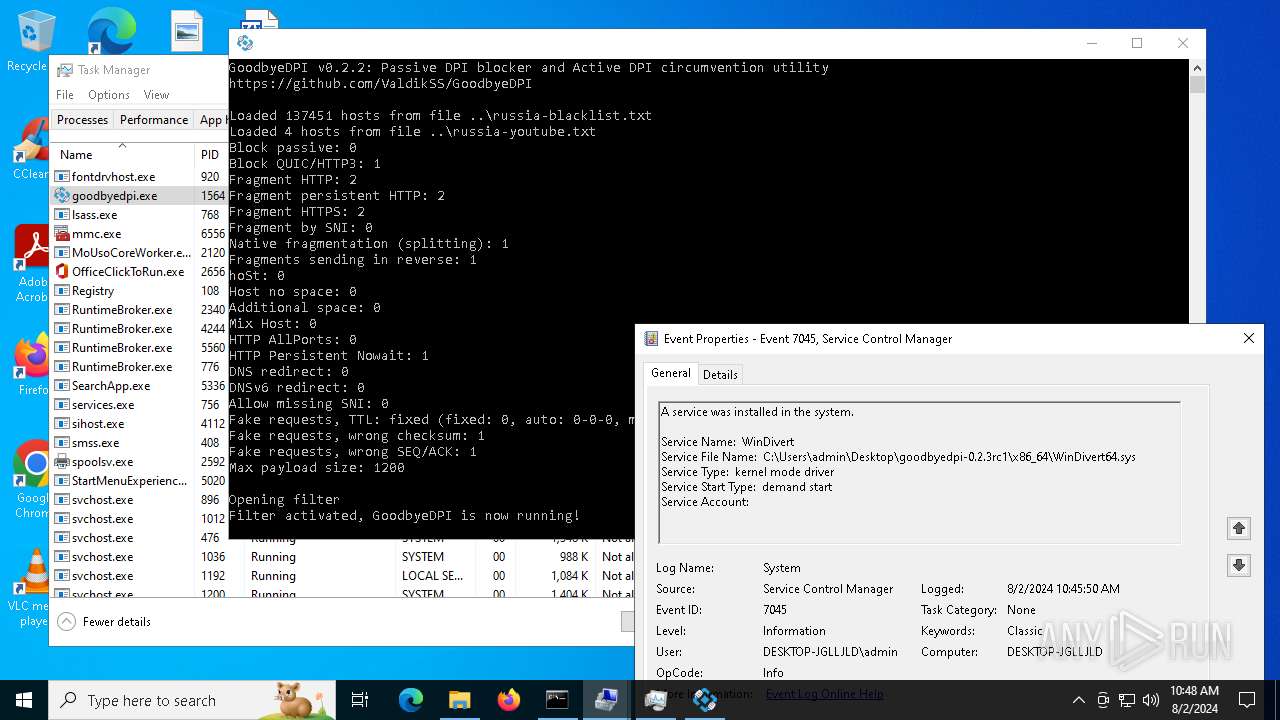1280x720 pixels.
Task: Select OfficeClickToRun.exe process row
Action: click(x=139, y=272)
